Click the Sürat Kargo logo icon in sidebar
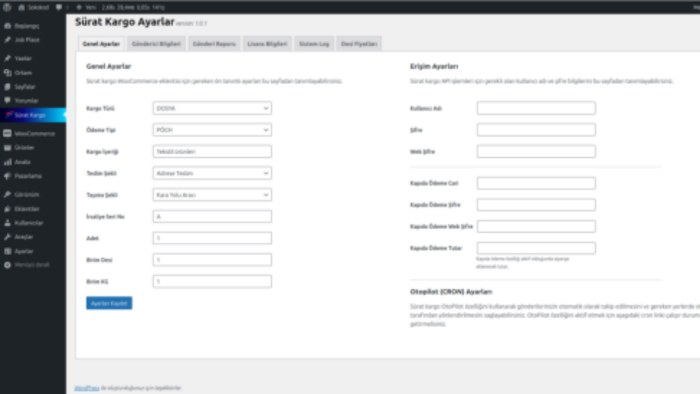This screenshot has width=700, height=394. tap(8, 115)
